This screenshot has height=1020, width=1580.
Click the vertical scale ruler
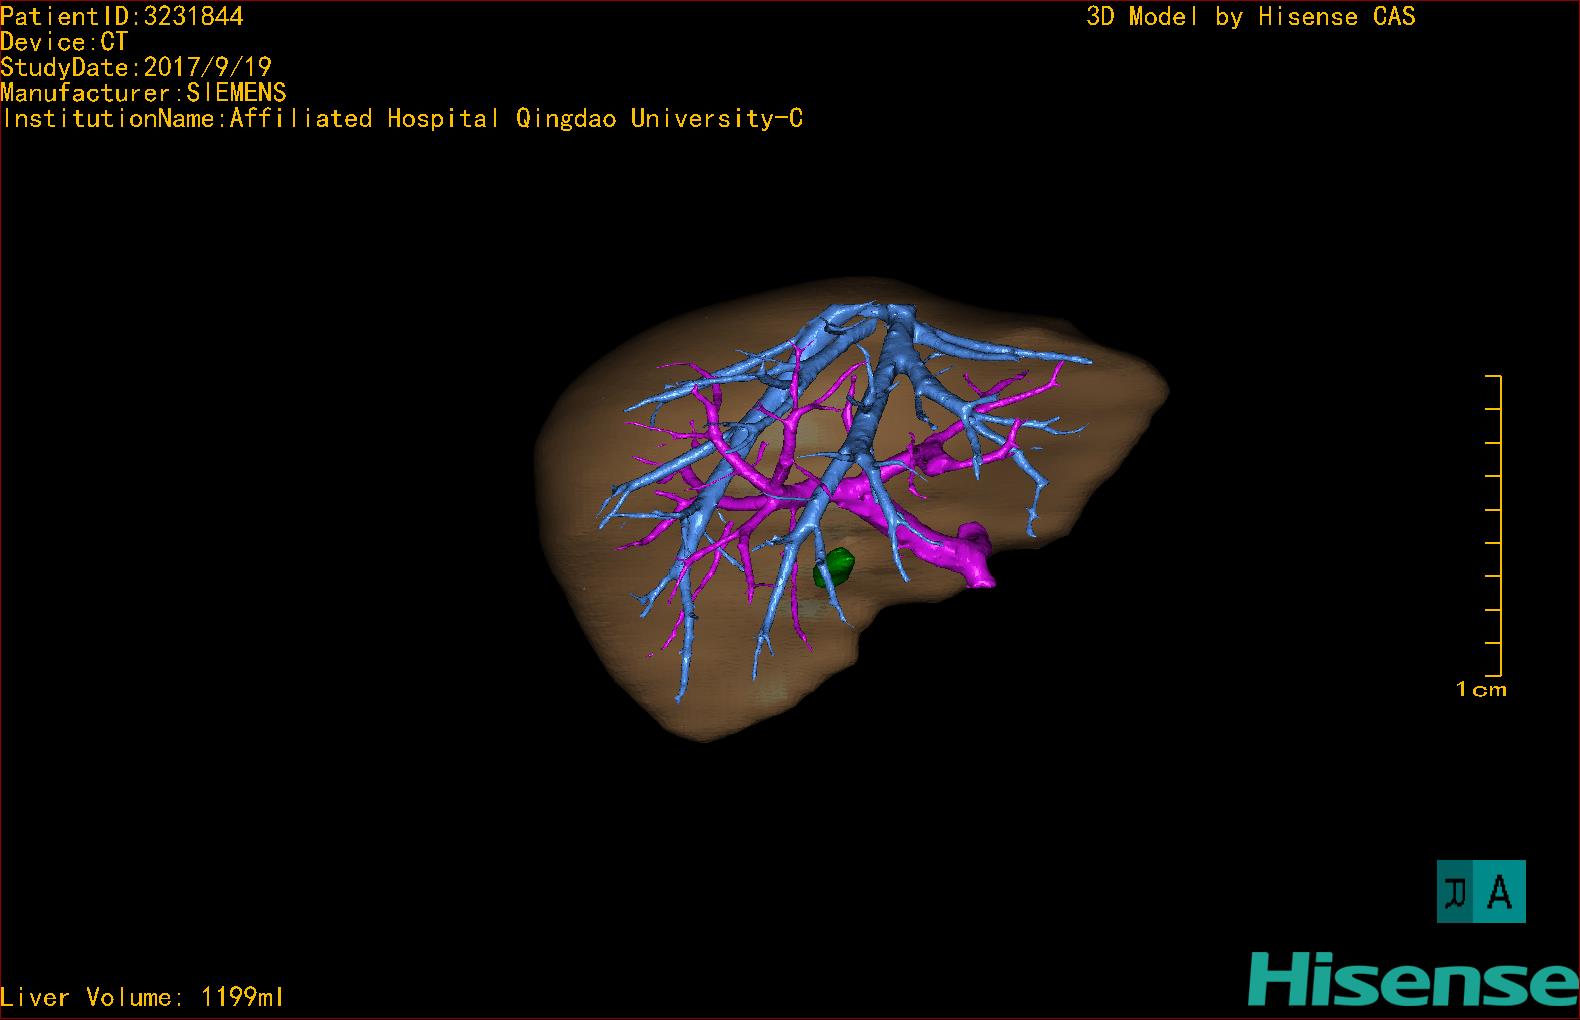point(1494,525)
